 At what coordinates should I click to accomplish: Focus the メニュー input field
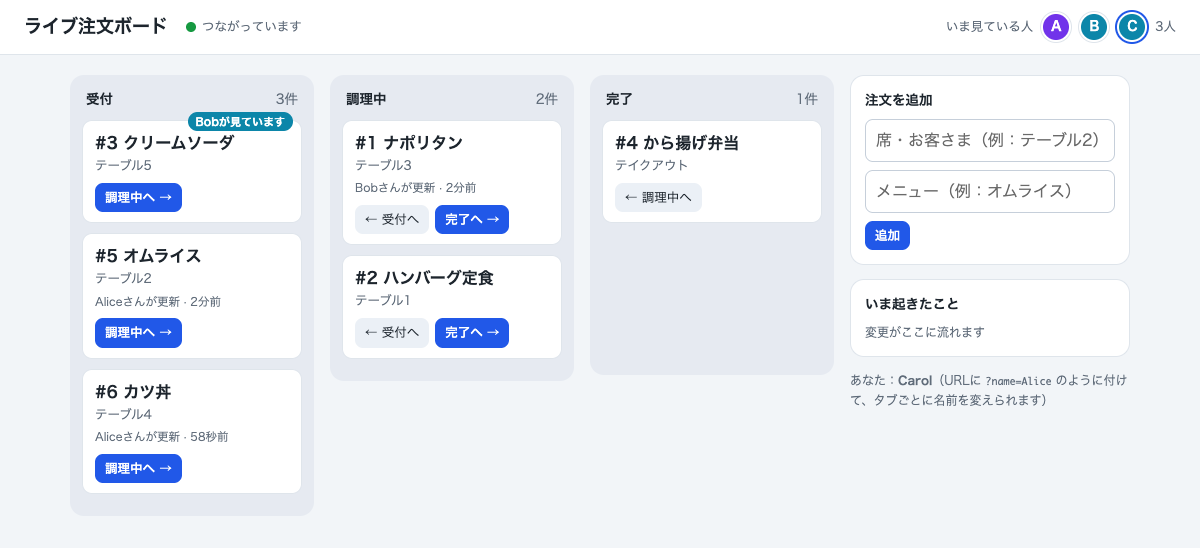click(x=990, y=192)
